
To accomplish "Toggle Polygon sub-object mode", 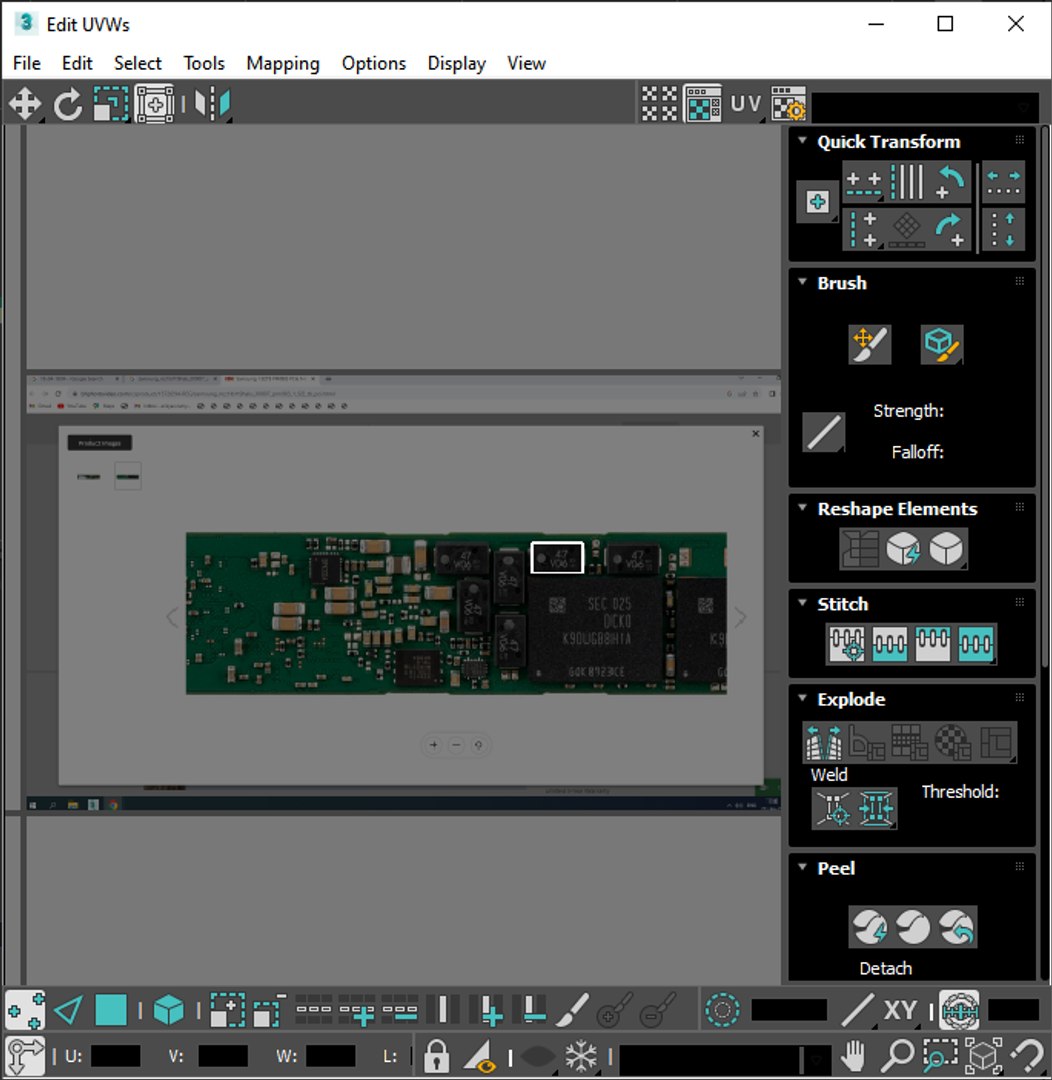I will [x=111, y=1010].
